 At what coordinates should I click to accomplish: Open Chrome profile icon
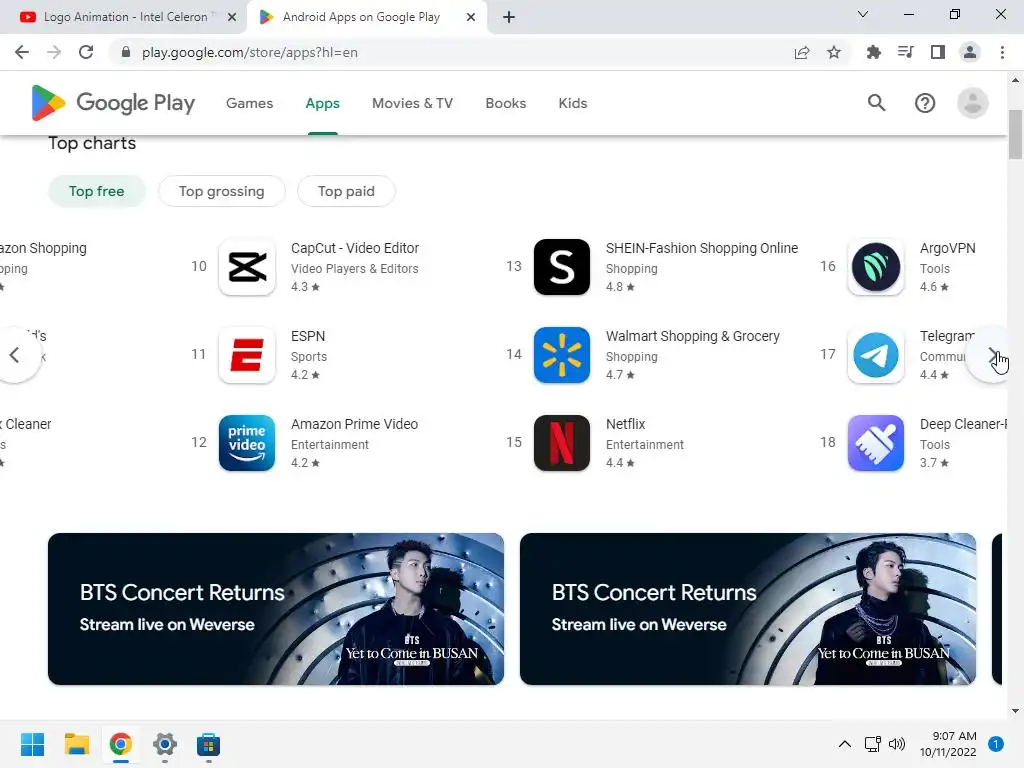click(970, 52)
